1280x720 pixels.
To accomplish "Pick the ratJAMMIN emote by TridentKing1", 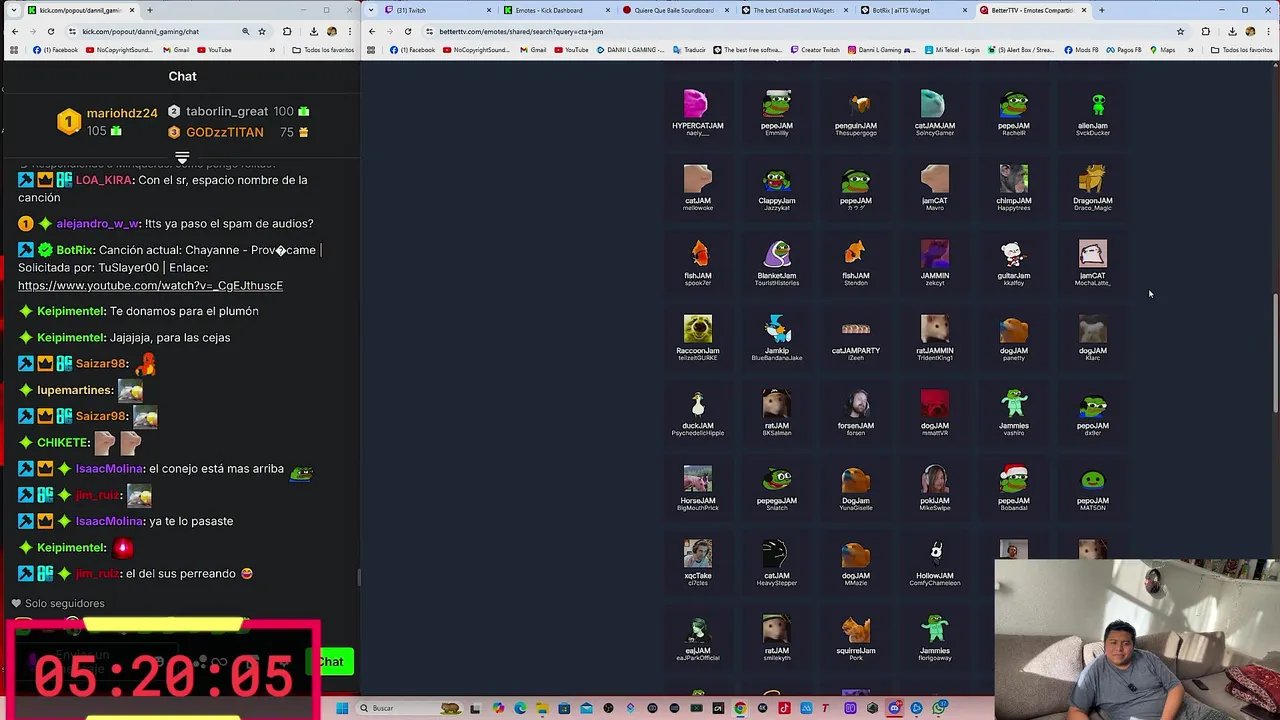I will [x=935, y=337].
